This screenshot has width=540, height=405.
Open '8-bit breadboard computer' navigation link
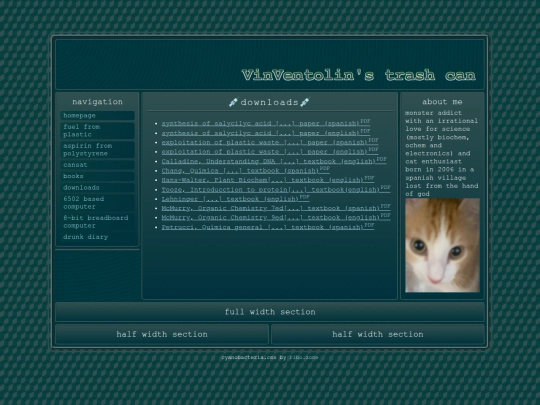(x=97, y=222)
